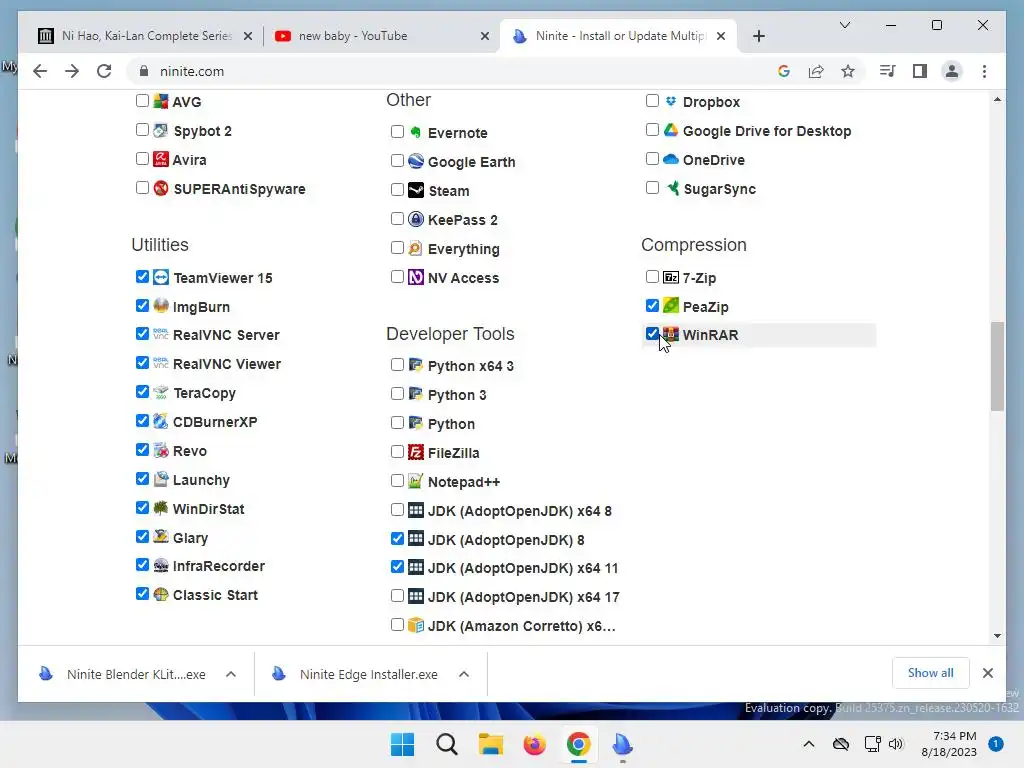
Task: Click the Google Drive triangle icon
Action: click(x=671, y=130)
